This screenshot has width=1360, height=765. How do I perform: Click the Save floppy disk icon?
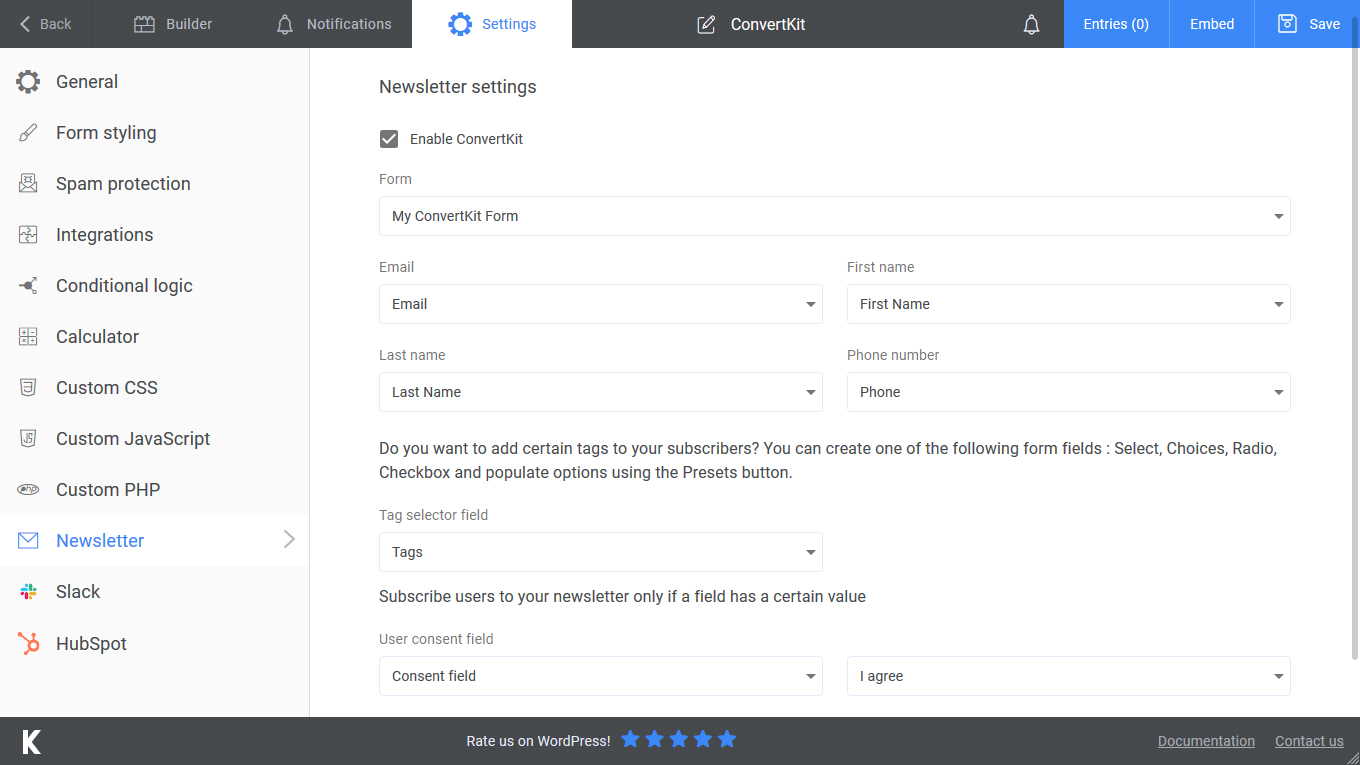coord(1288,24)
